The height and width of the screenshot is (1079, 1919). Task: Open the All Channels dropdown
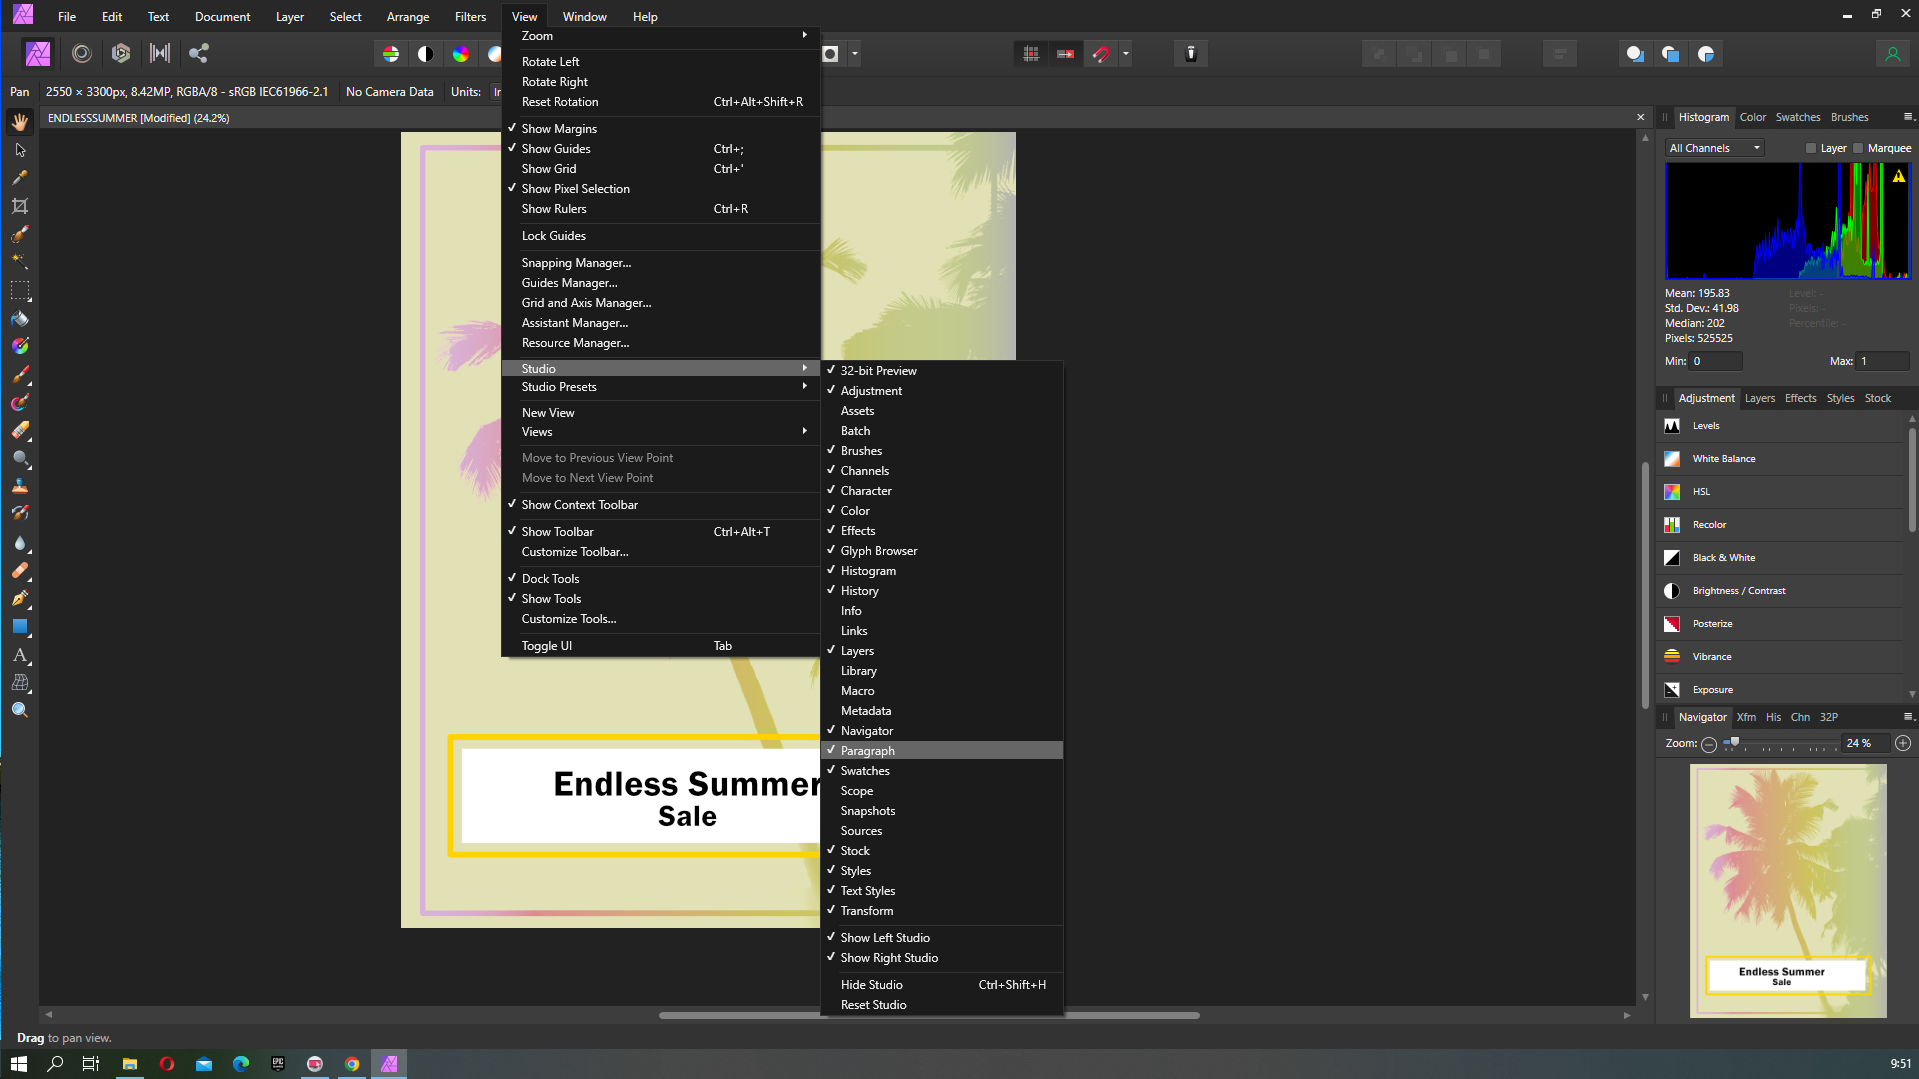point(1713,147)
